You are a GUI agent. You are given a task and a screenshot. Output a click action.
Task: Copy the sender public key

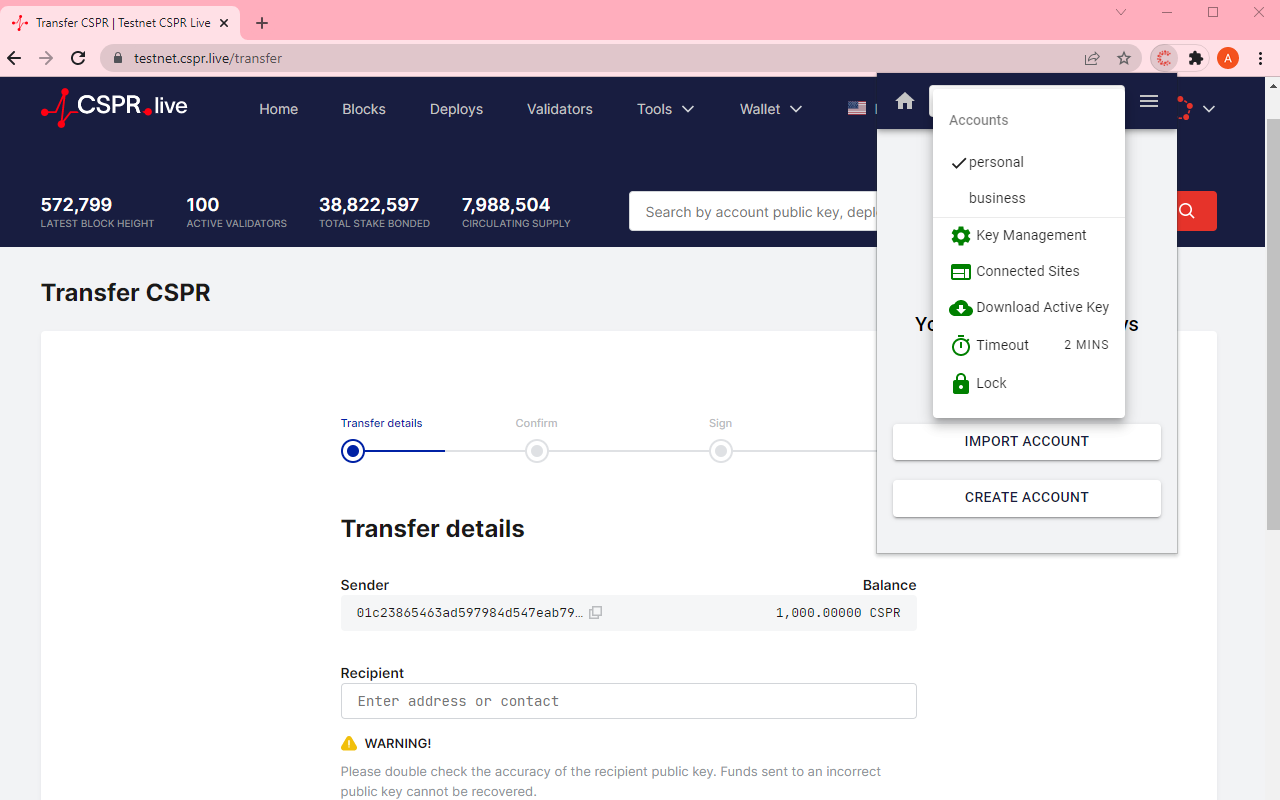595,613
